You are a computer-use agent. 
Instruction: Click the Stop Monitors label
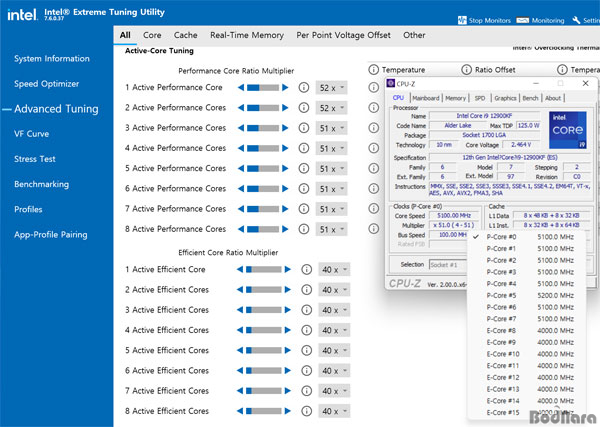pos(490,21)
